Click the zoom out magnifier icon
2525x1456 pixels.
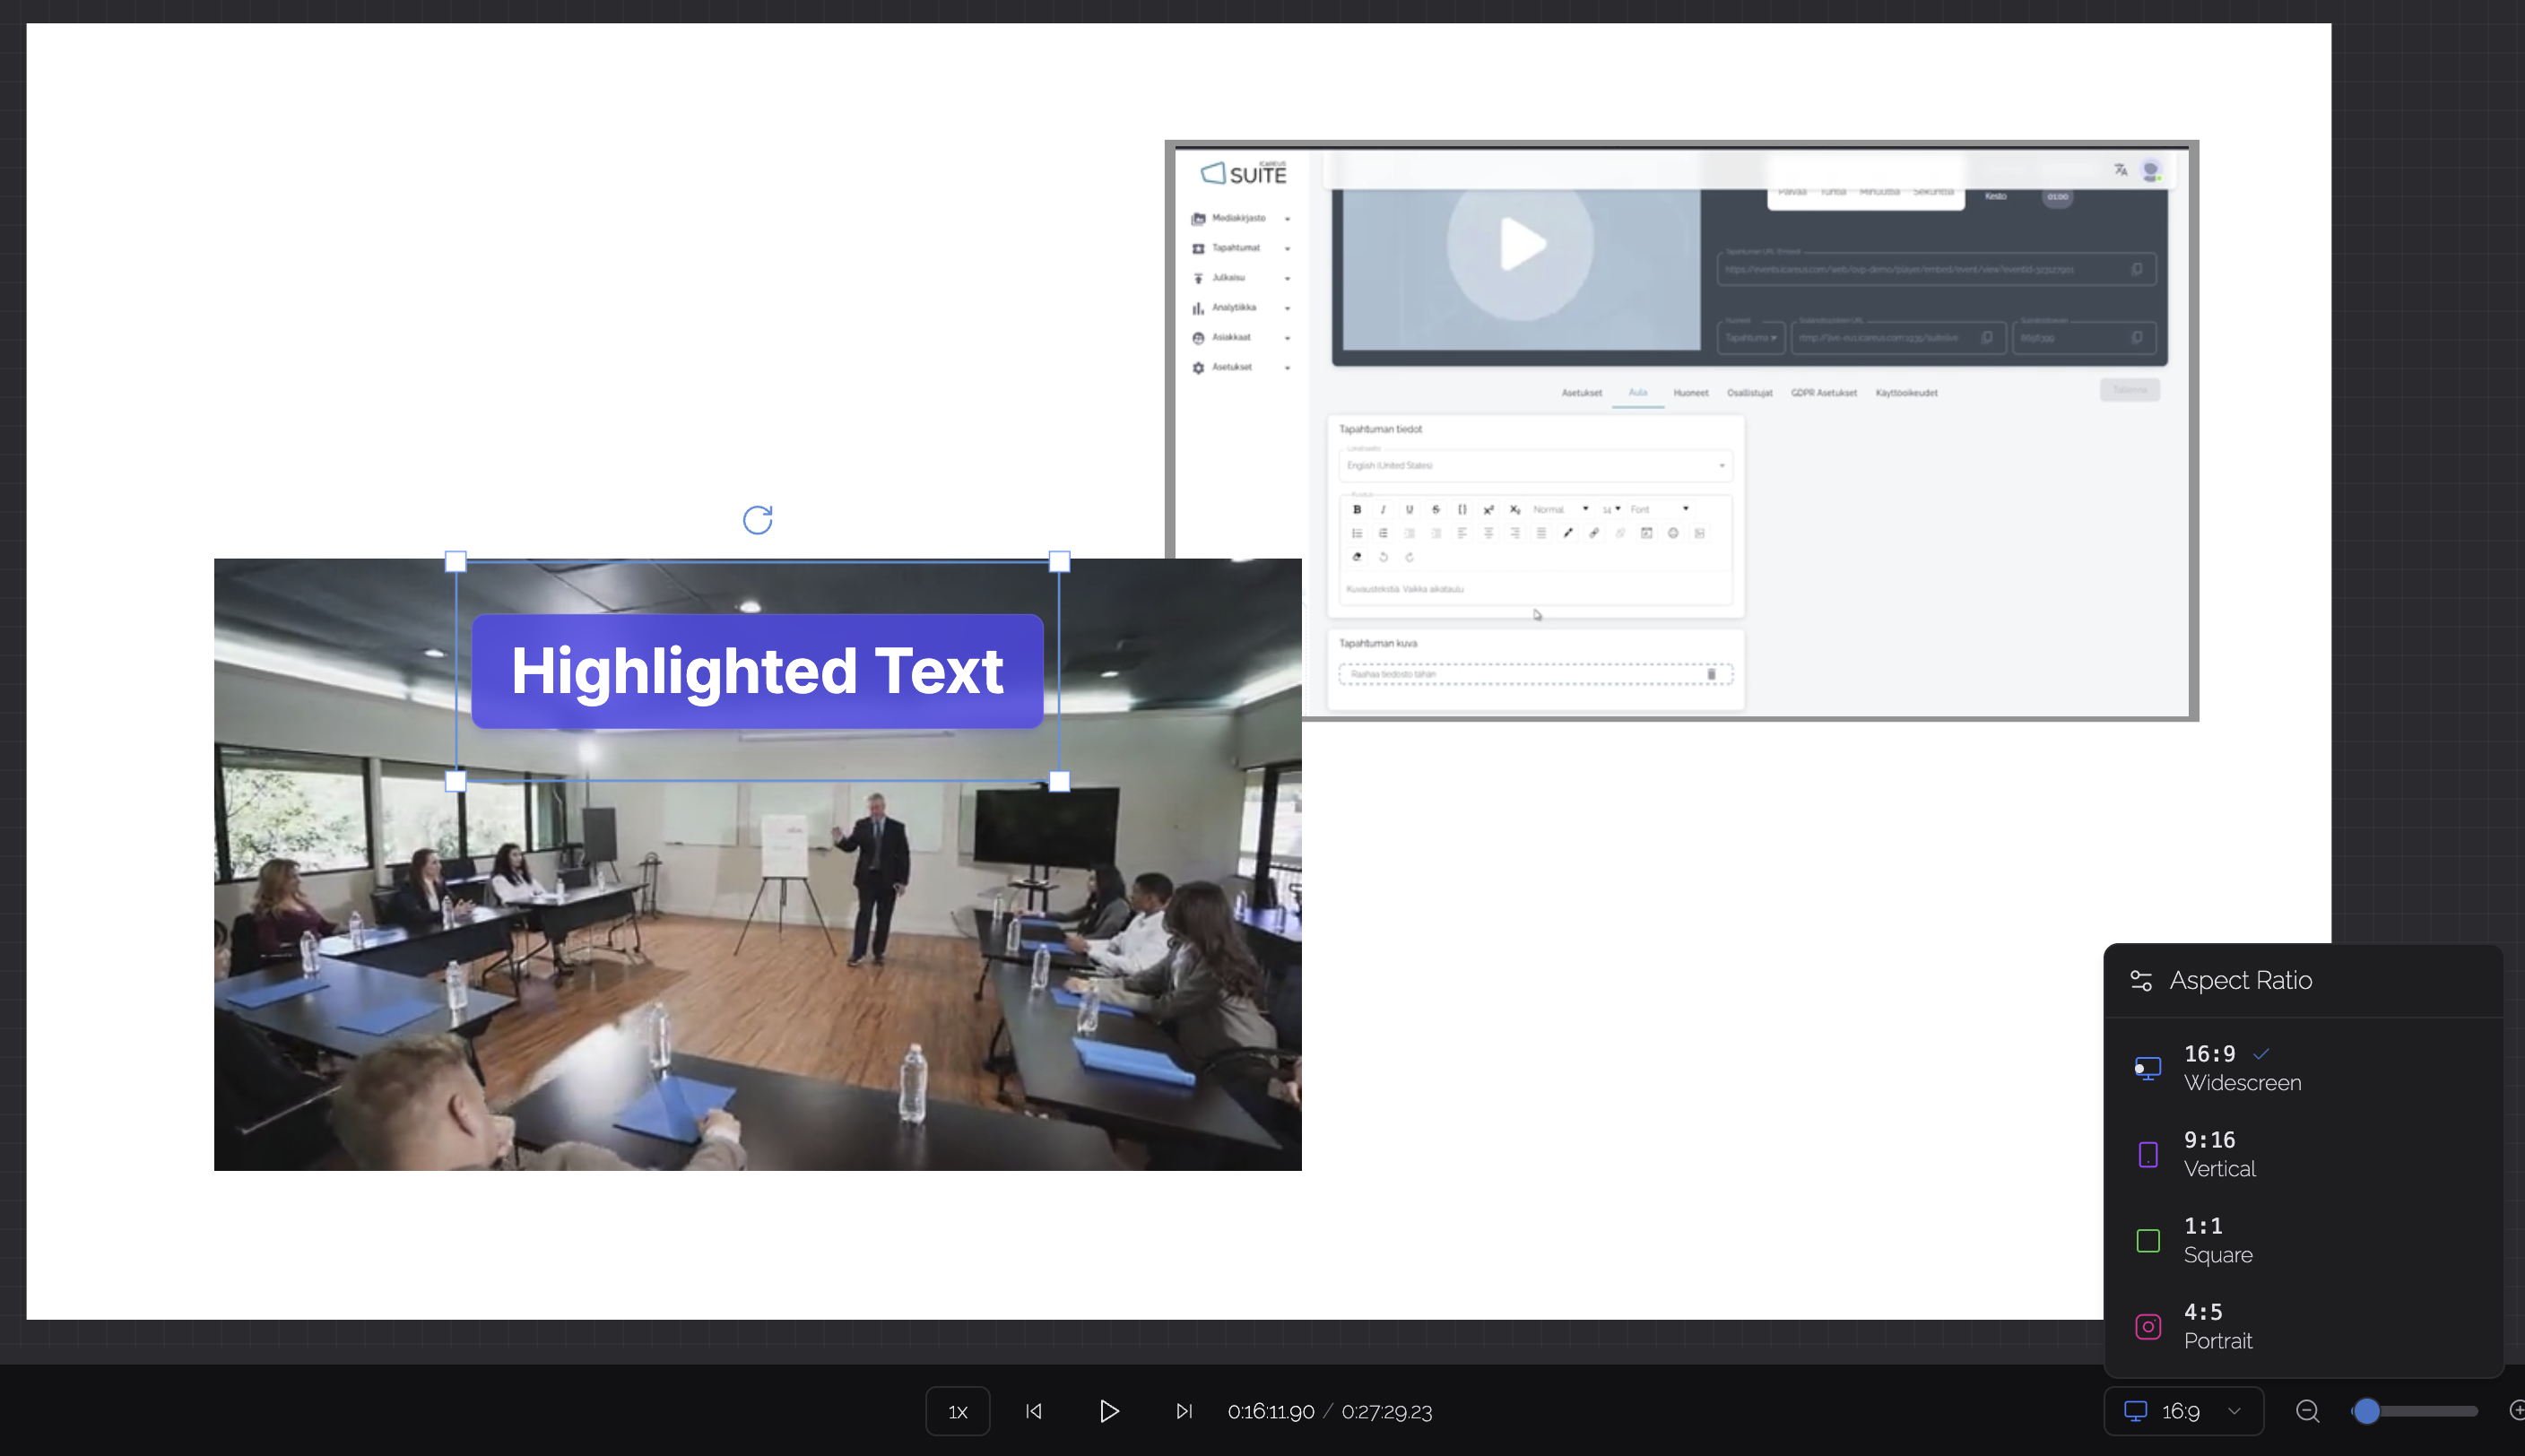pyautogui.click(x=2307, y=1411)
